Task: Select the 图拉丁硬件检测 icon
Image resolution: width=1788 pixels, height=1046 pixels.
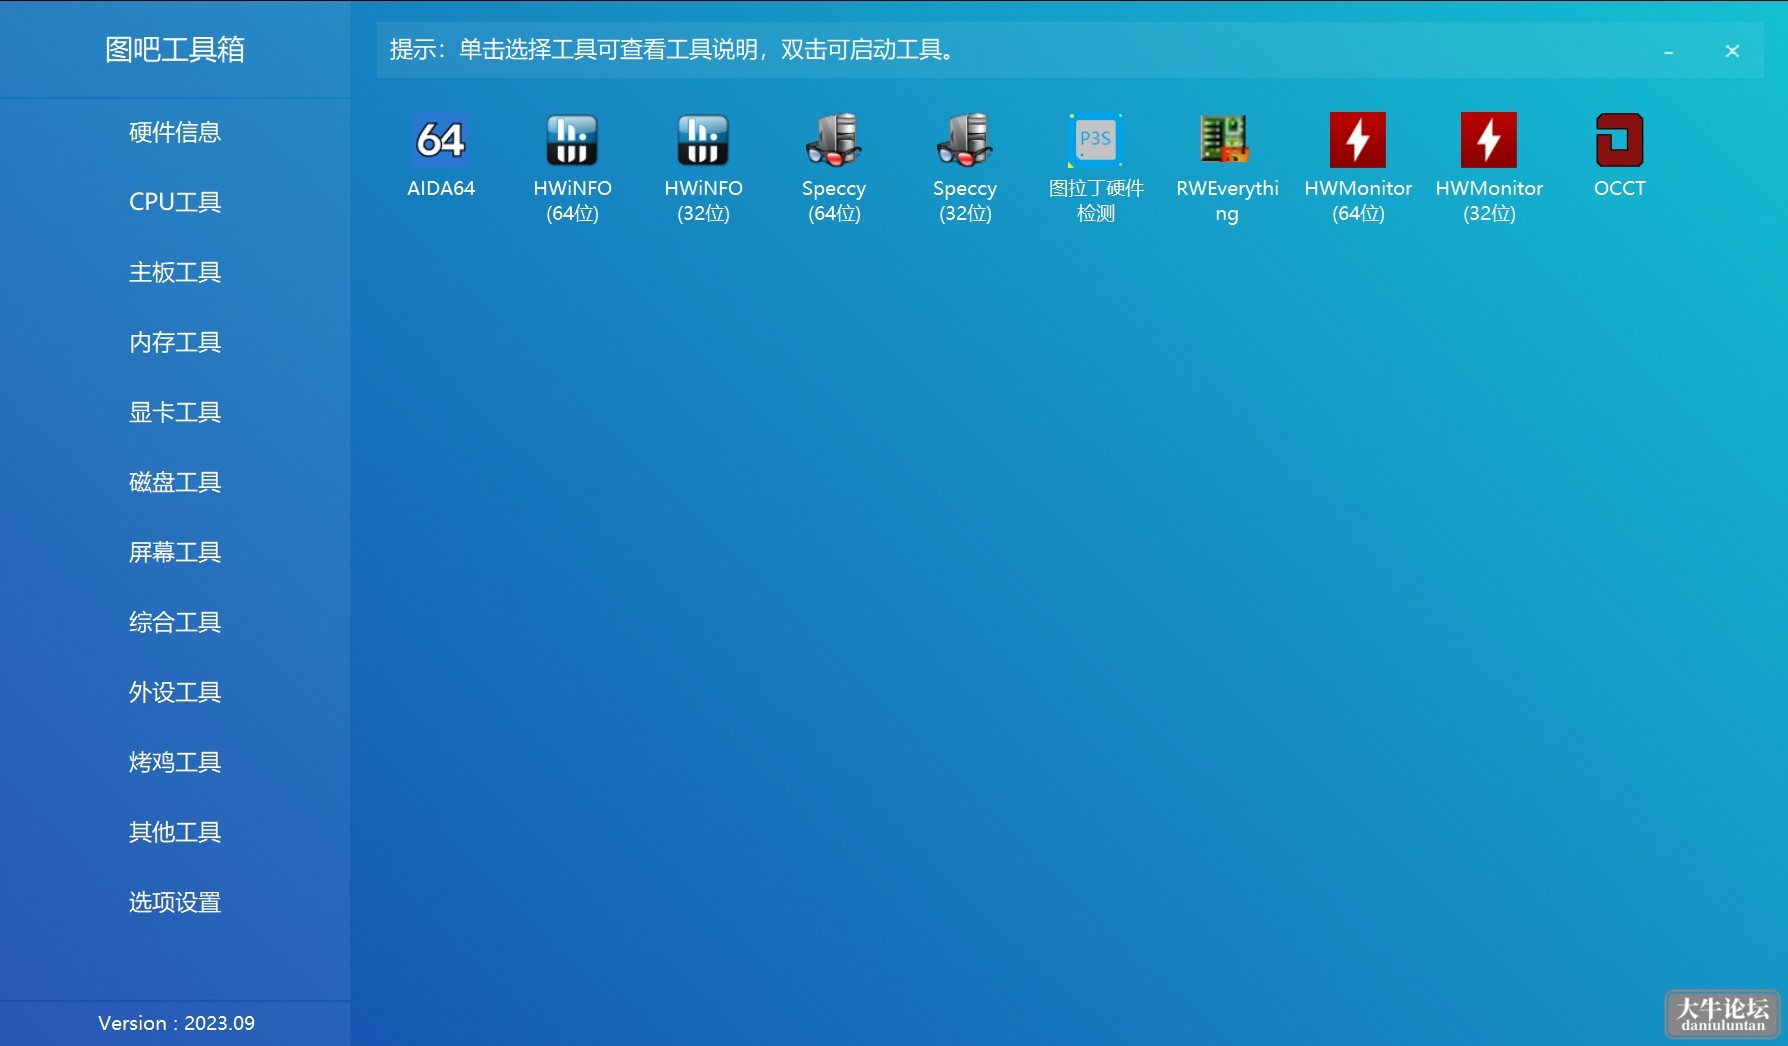Action: point(1096,140)
